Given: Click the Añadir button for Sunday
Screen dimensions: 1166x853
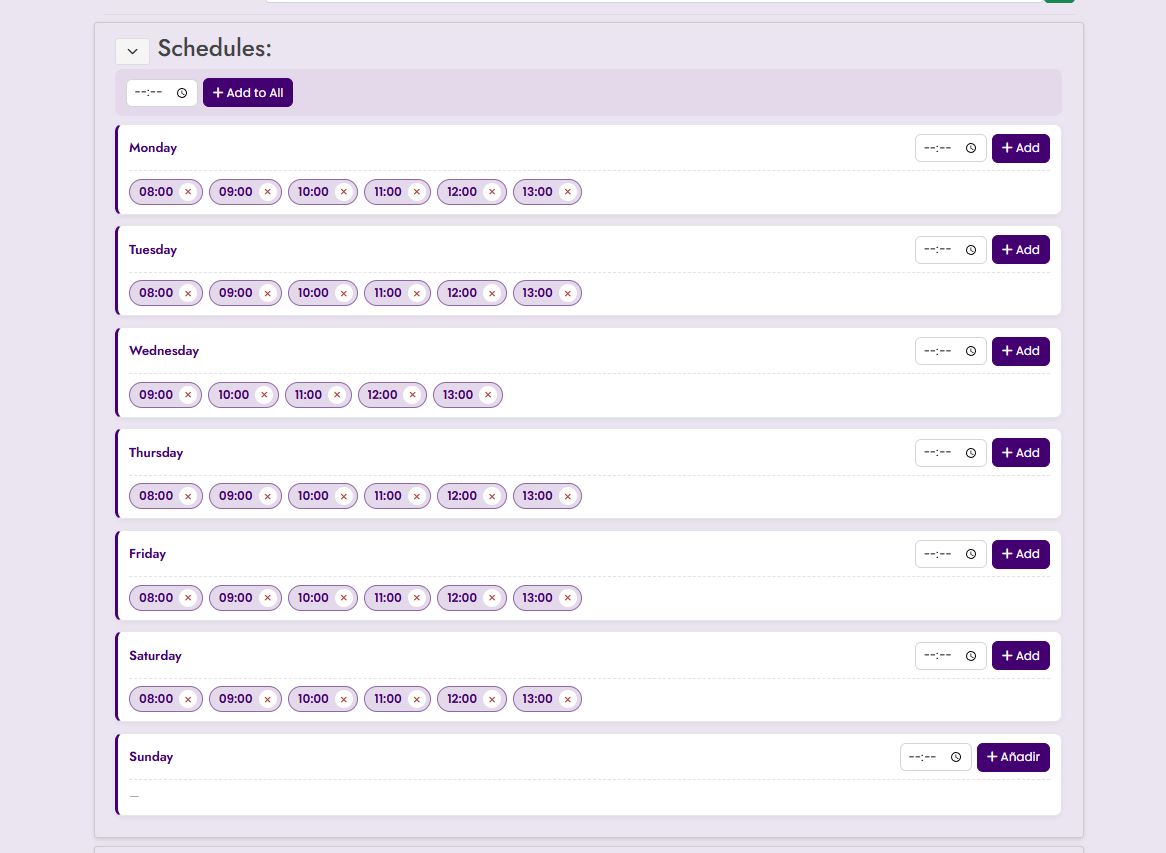Looking at the screenshot, I should pos(1013,757).
